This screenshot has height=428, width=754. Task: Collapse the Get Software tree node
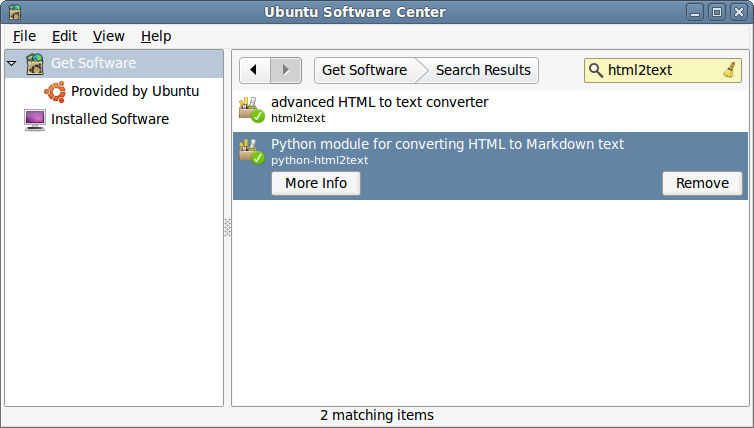pos(12,63)
